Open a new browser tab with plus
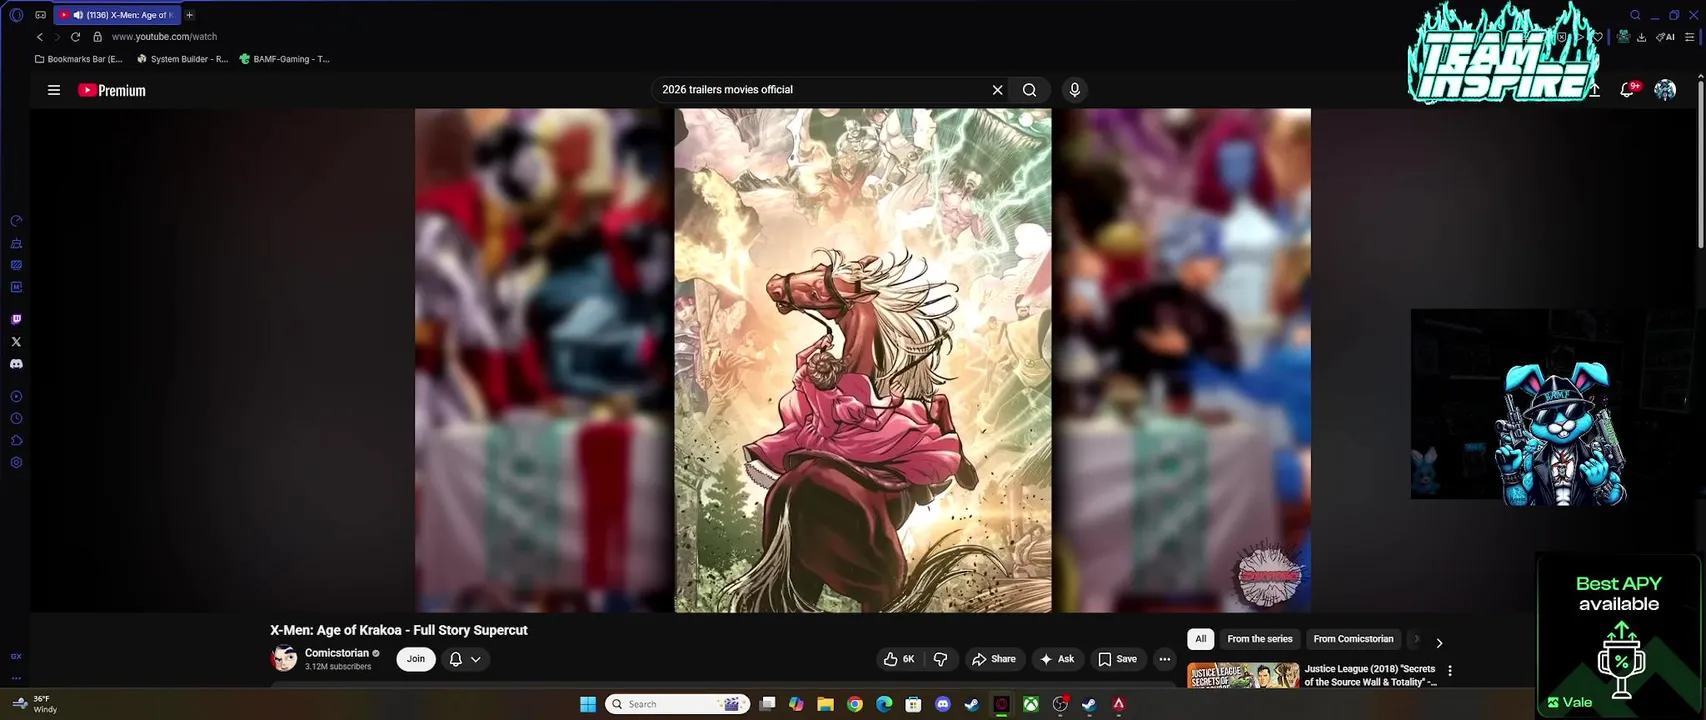Image resolution: width=1706 pixels, height=720 pixels. tap(189, 15)
